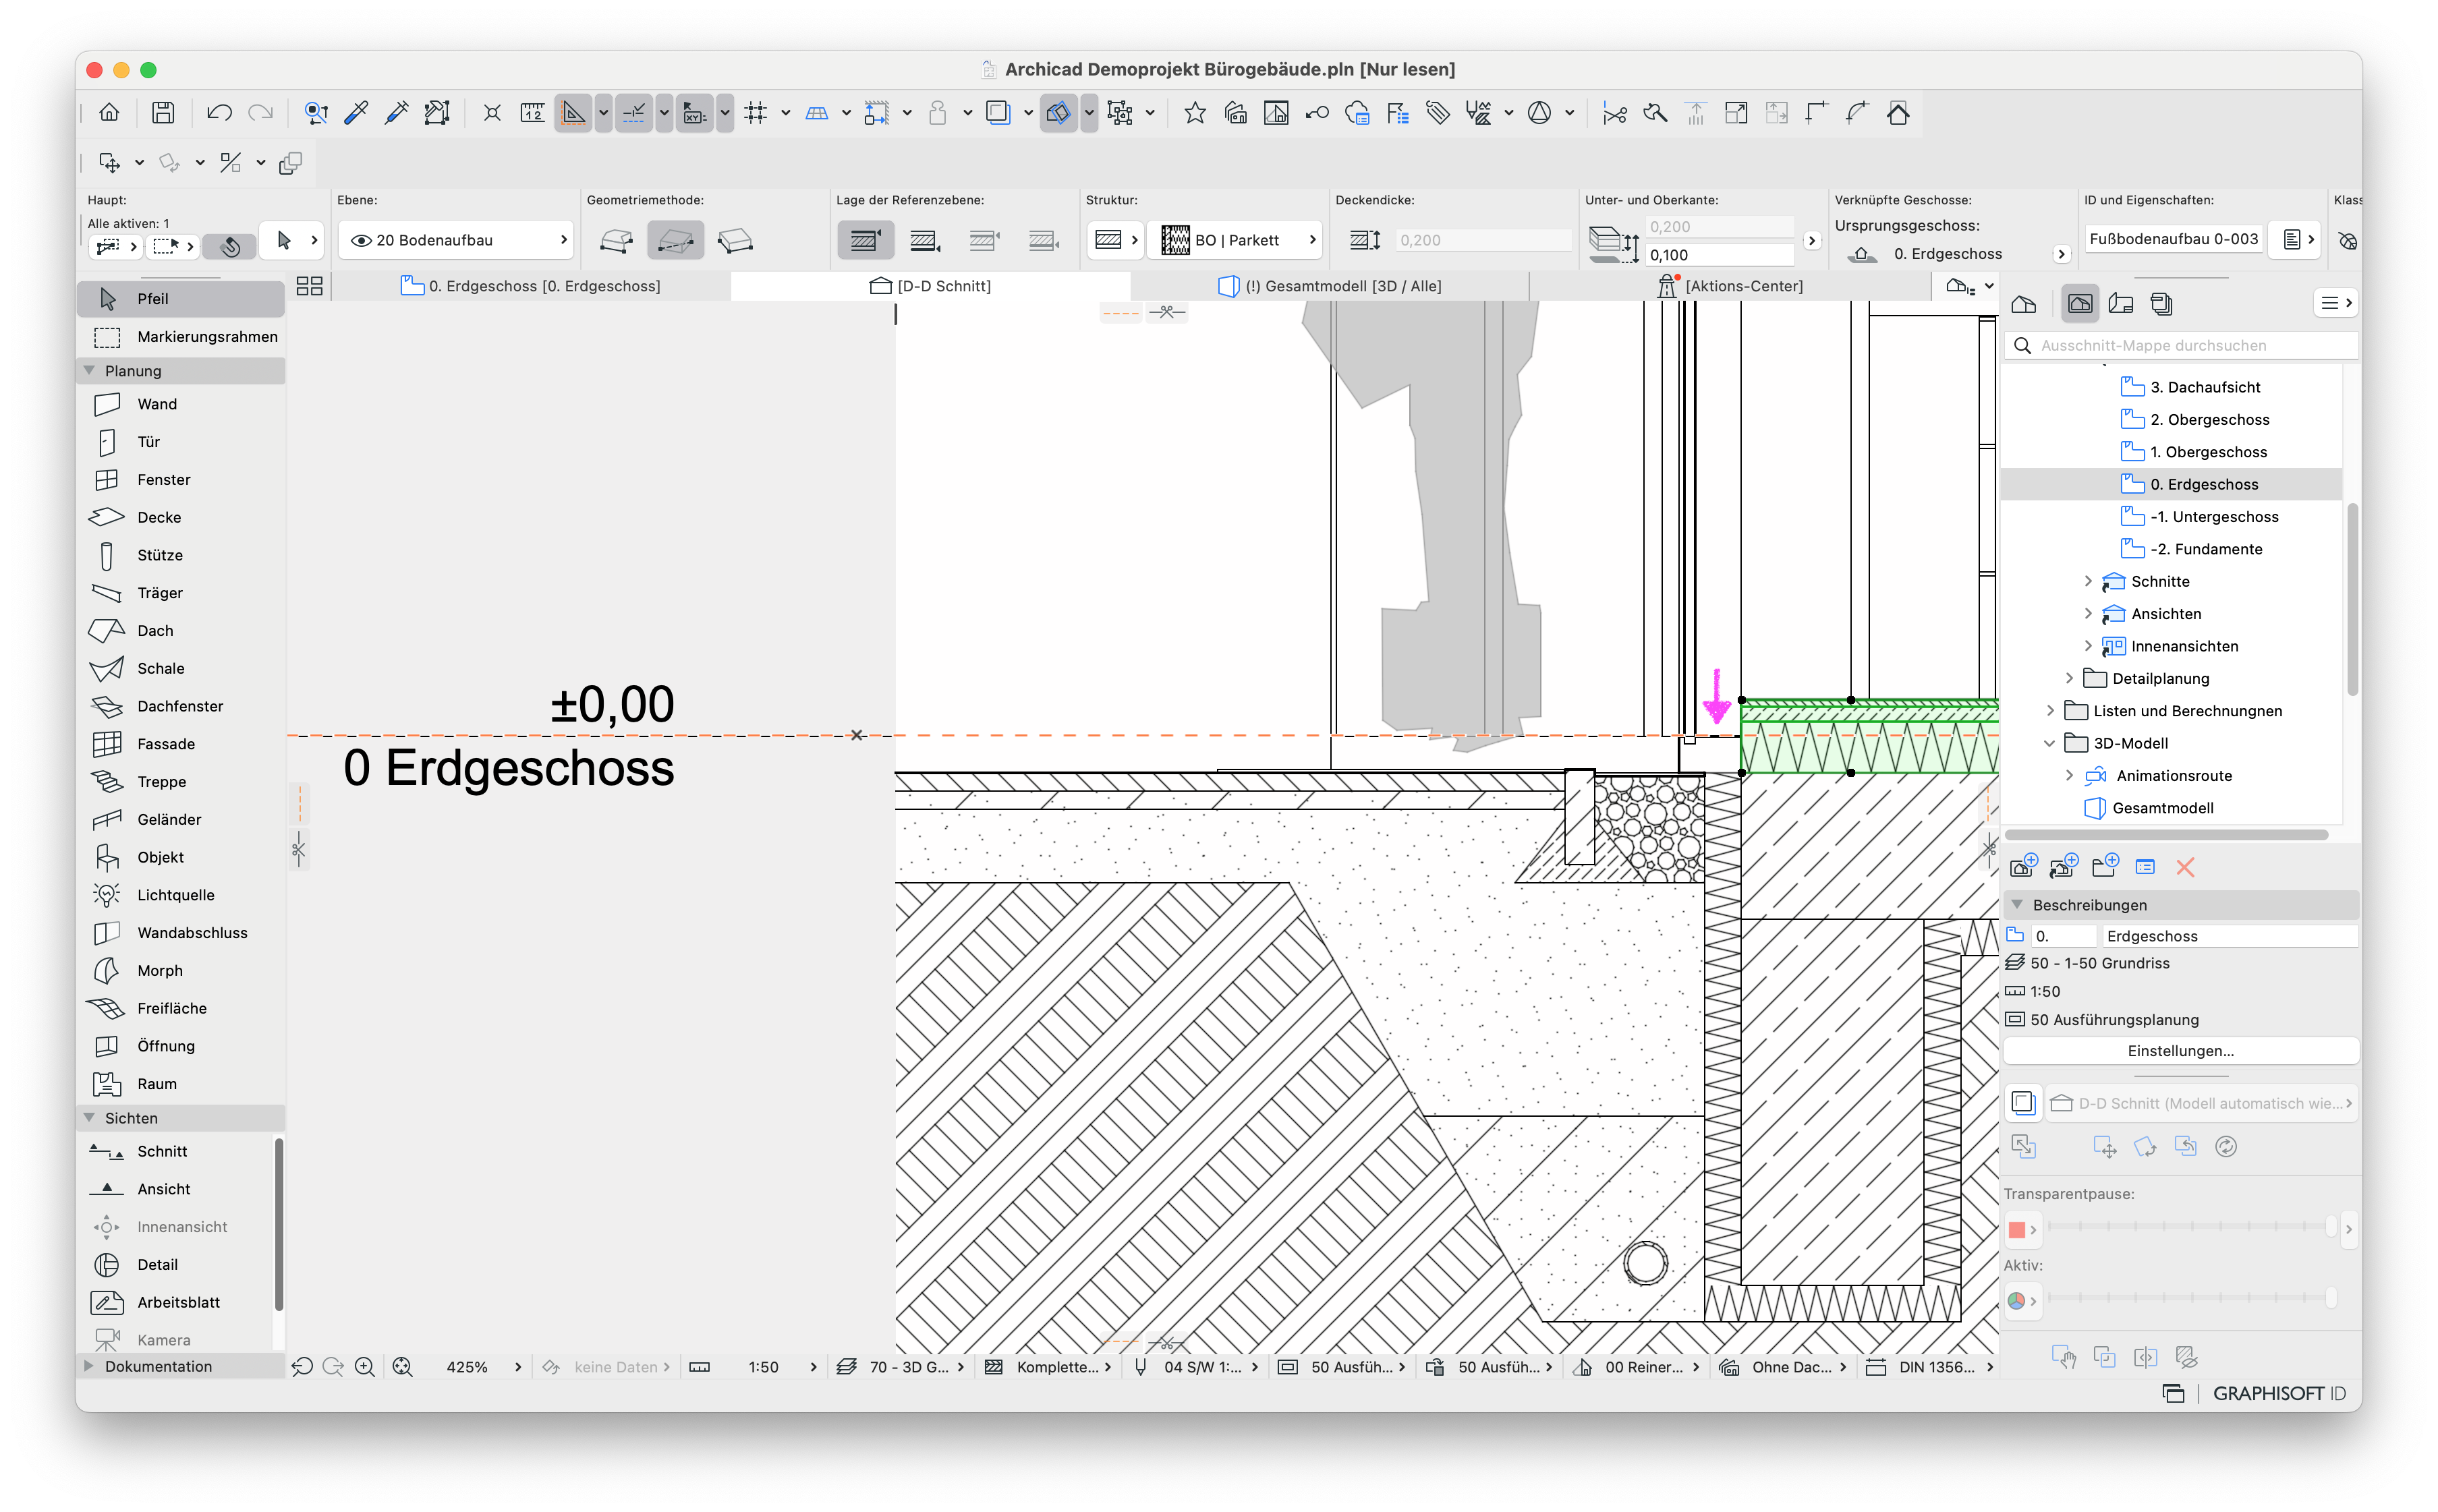Select rotated rectangle geometry method

pyautogui.click(x=735, y=241)
